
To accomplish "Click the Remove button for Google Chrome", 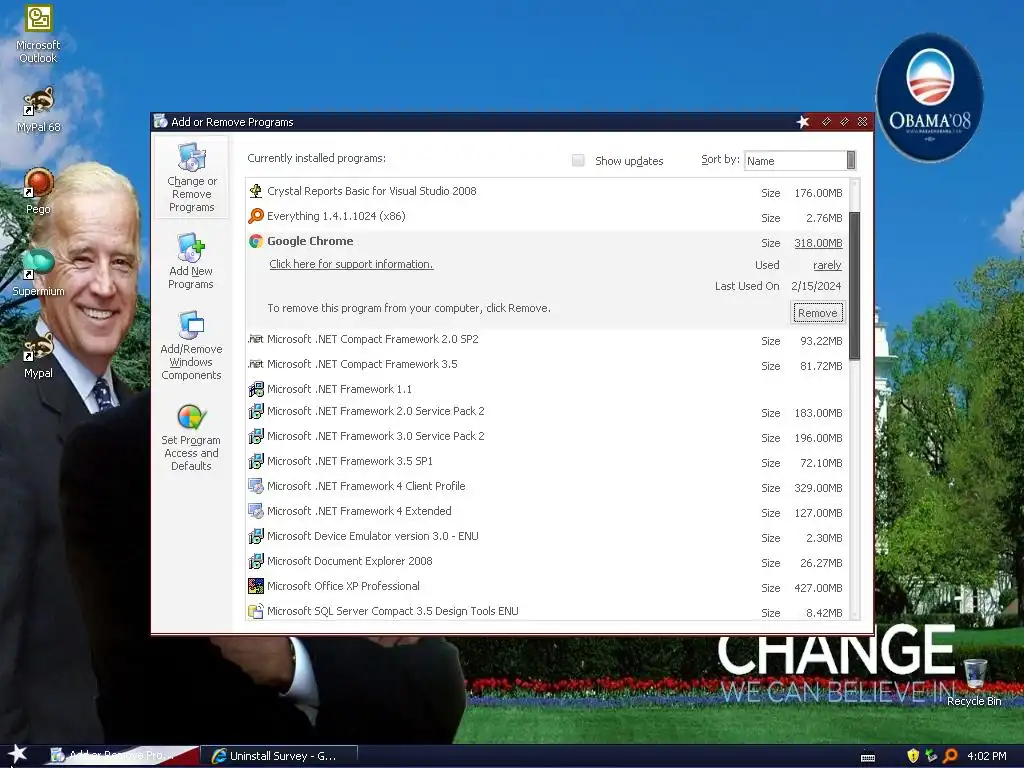I will click(818, 313).
